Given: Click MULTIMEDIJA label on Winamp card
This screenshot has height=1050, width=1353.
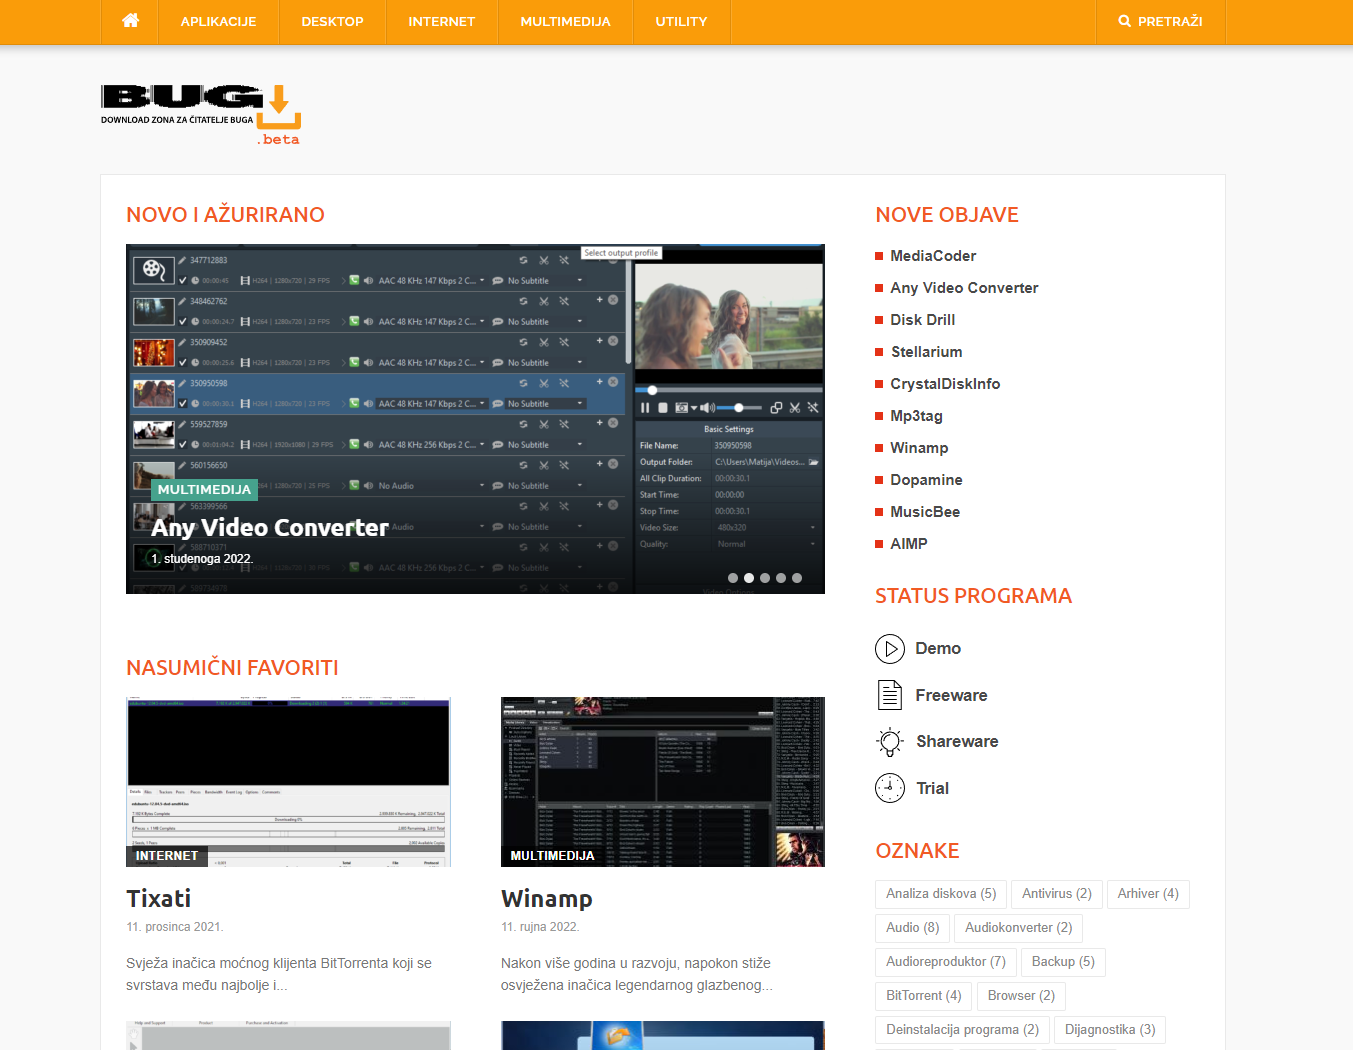Looking at the screenshot, I should [552, 856].
